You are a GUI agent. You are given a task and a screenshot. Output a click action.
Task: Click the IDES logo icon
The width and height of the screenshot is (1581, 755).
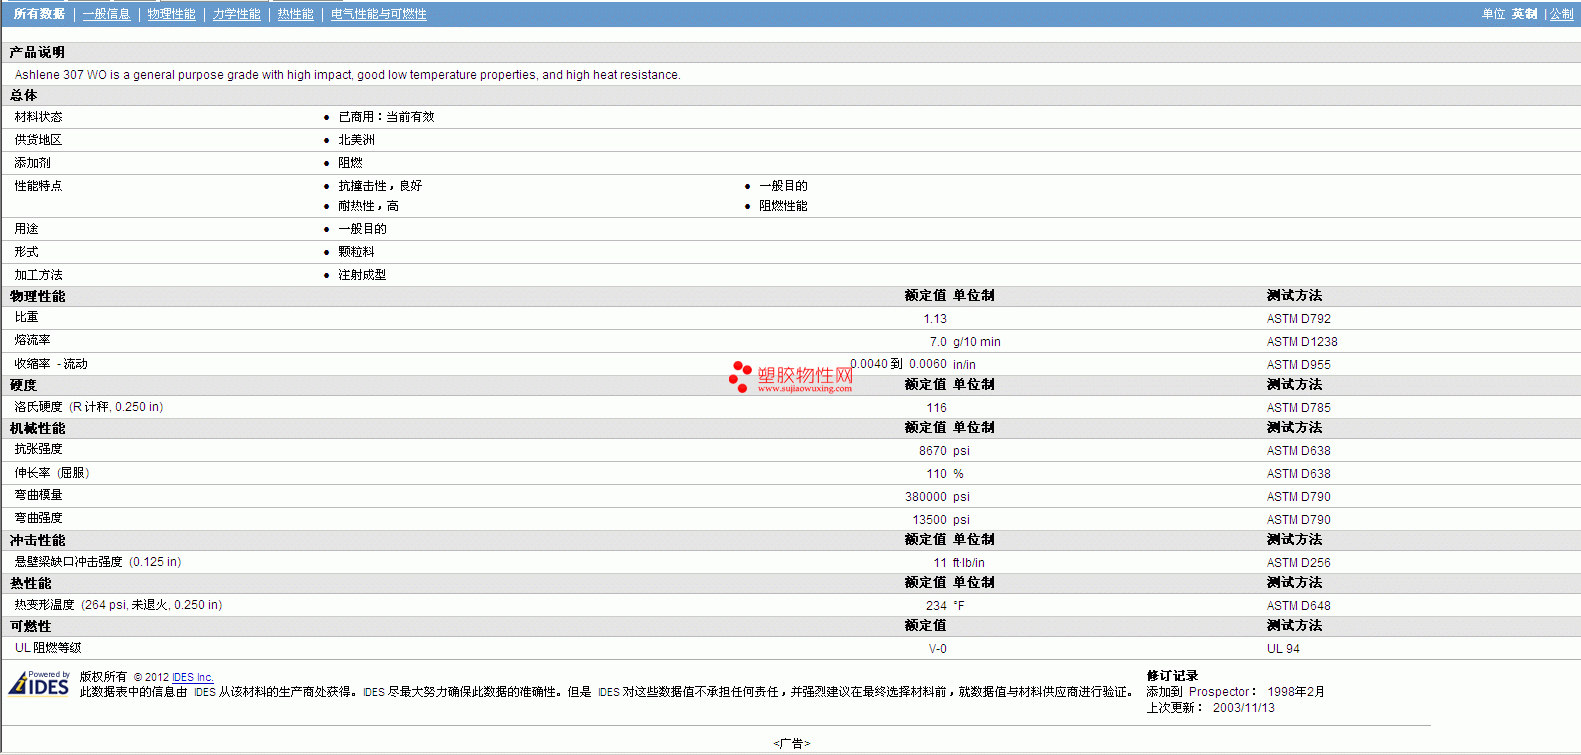click(39, 683)
